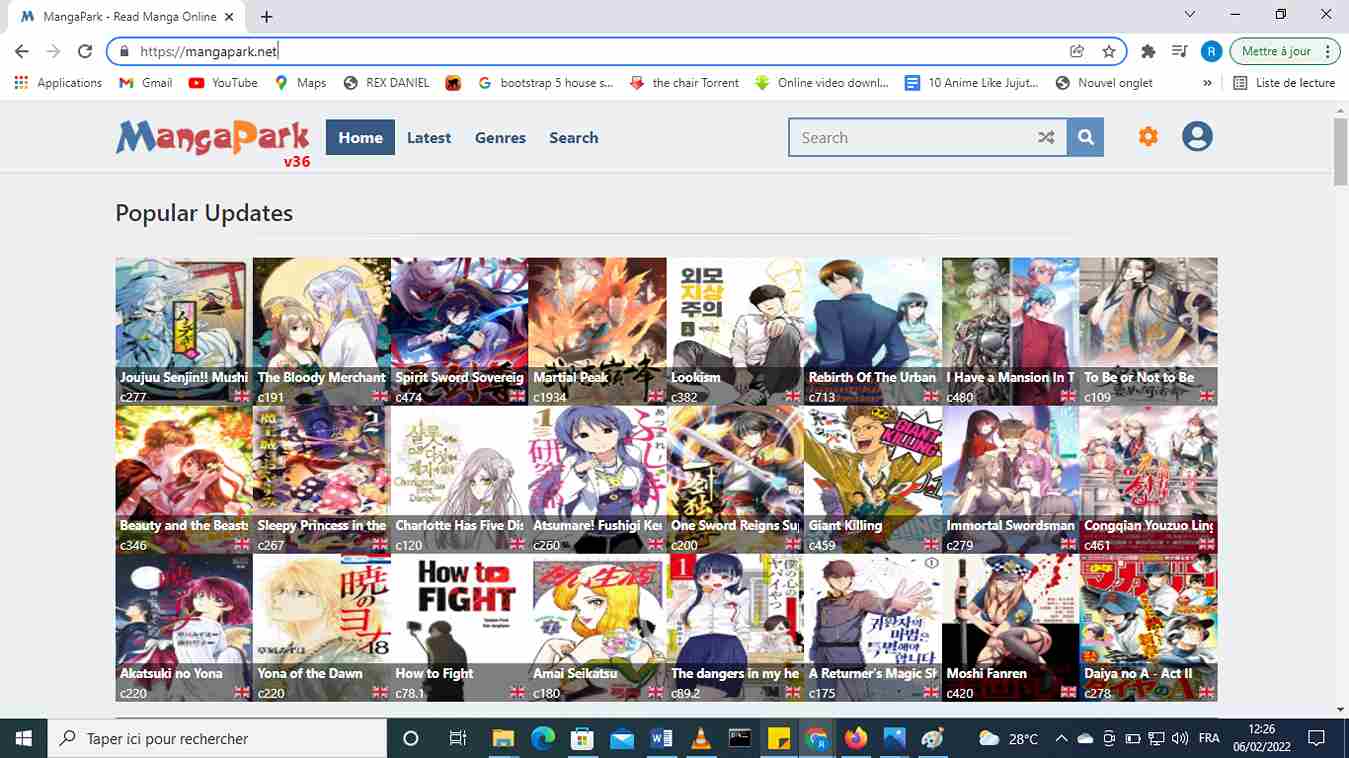
Task: Click the browser forward arrow
Action: click(53, 51)
